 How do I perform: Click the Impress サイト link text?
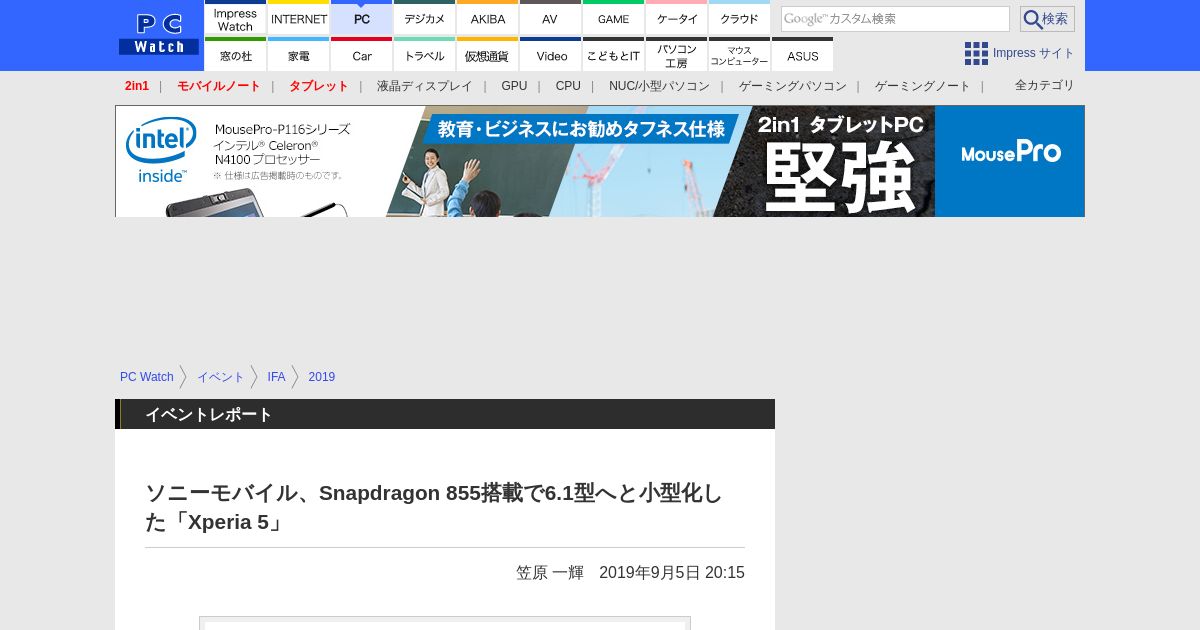click(1034, 53)
